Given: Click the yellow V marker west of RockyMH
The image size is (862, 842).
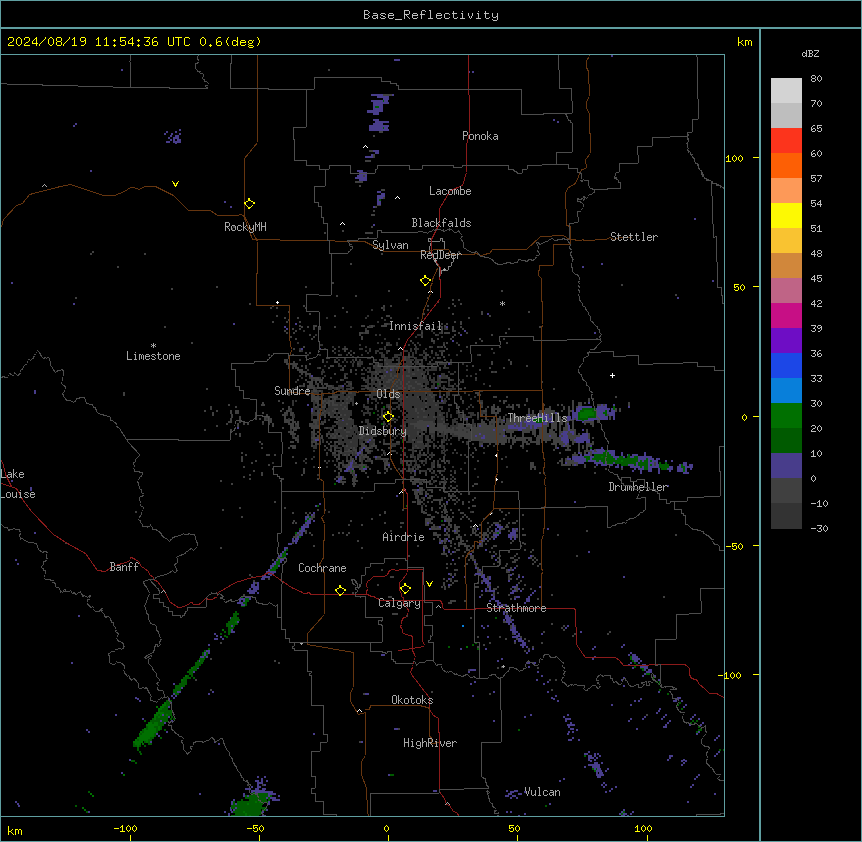Looking at the screenshot, I should coord(175,184).
